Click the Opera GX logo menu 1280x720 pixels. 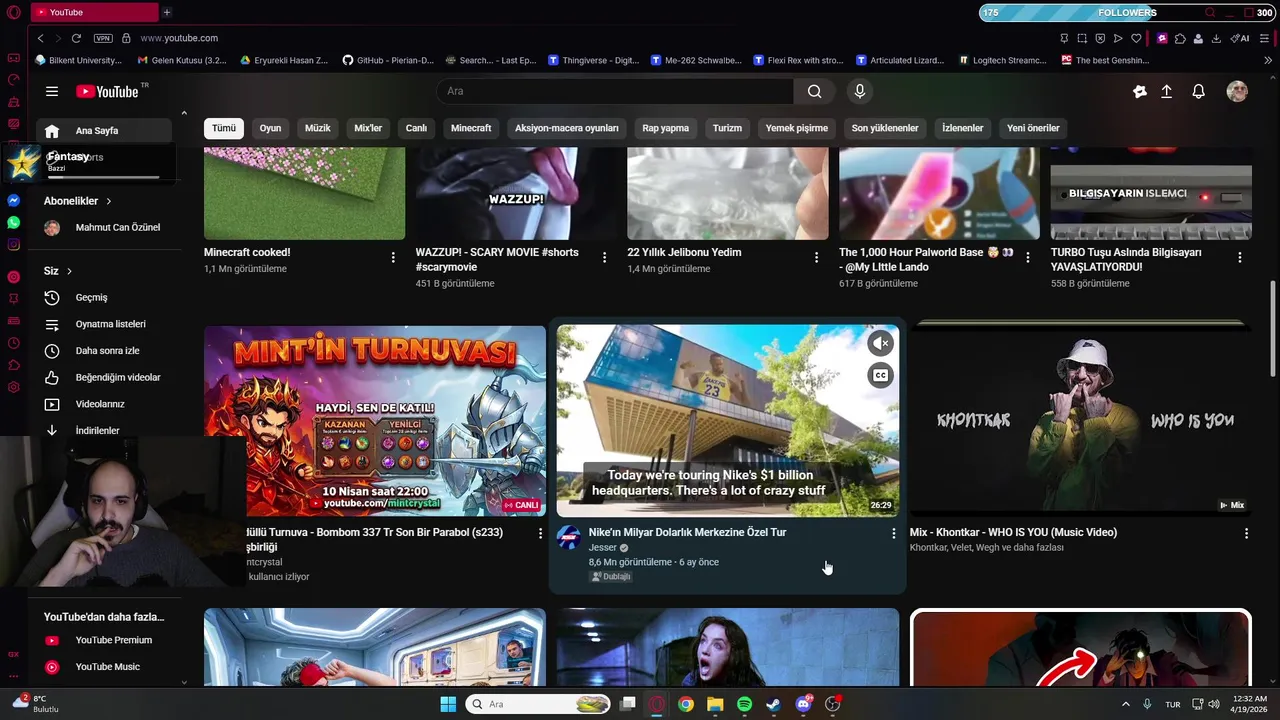tap(13, 12)
